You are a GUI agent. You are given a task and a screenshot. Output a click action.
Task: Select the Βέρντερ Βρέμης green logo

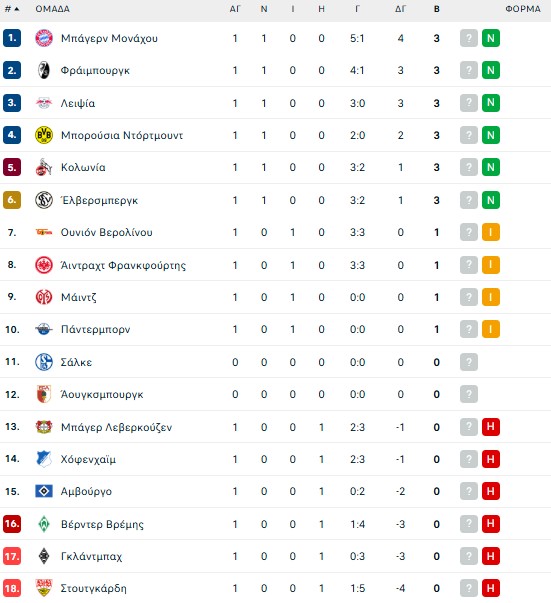tap(44, 524)
